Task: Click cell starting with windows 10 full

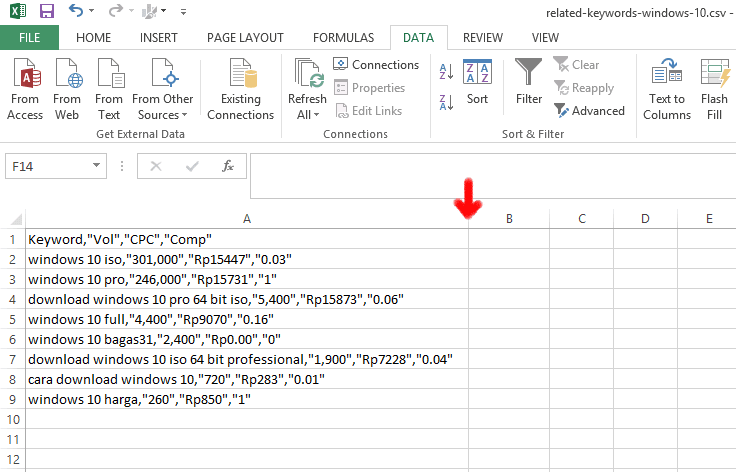Action: point(247,320)
